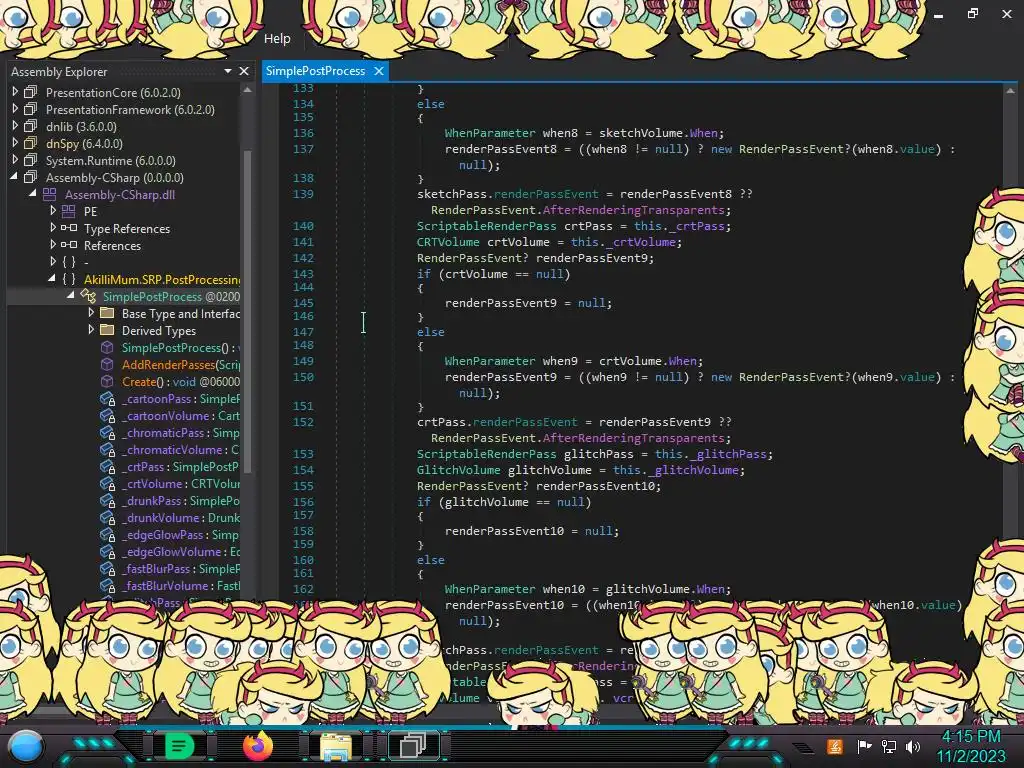Expand the Derived Types folder
Screen dimensions: 1024x768
click(x=91, y=330)
